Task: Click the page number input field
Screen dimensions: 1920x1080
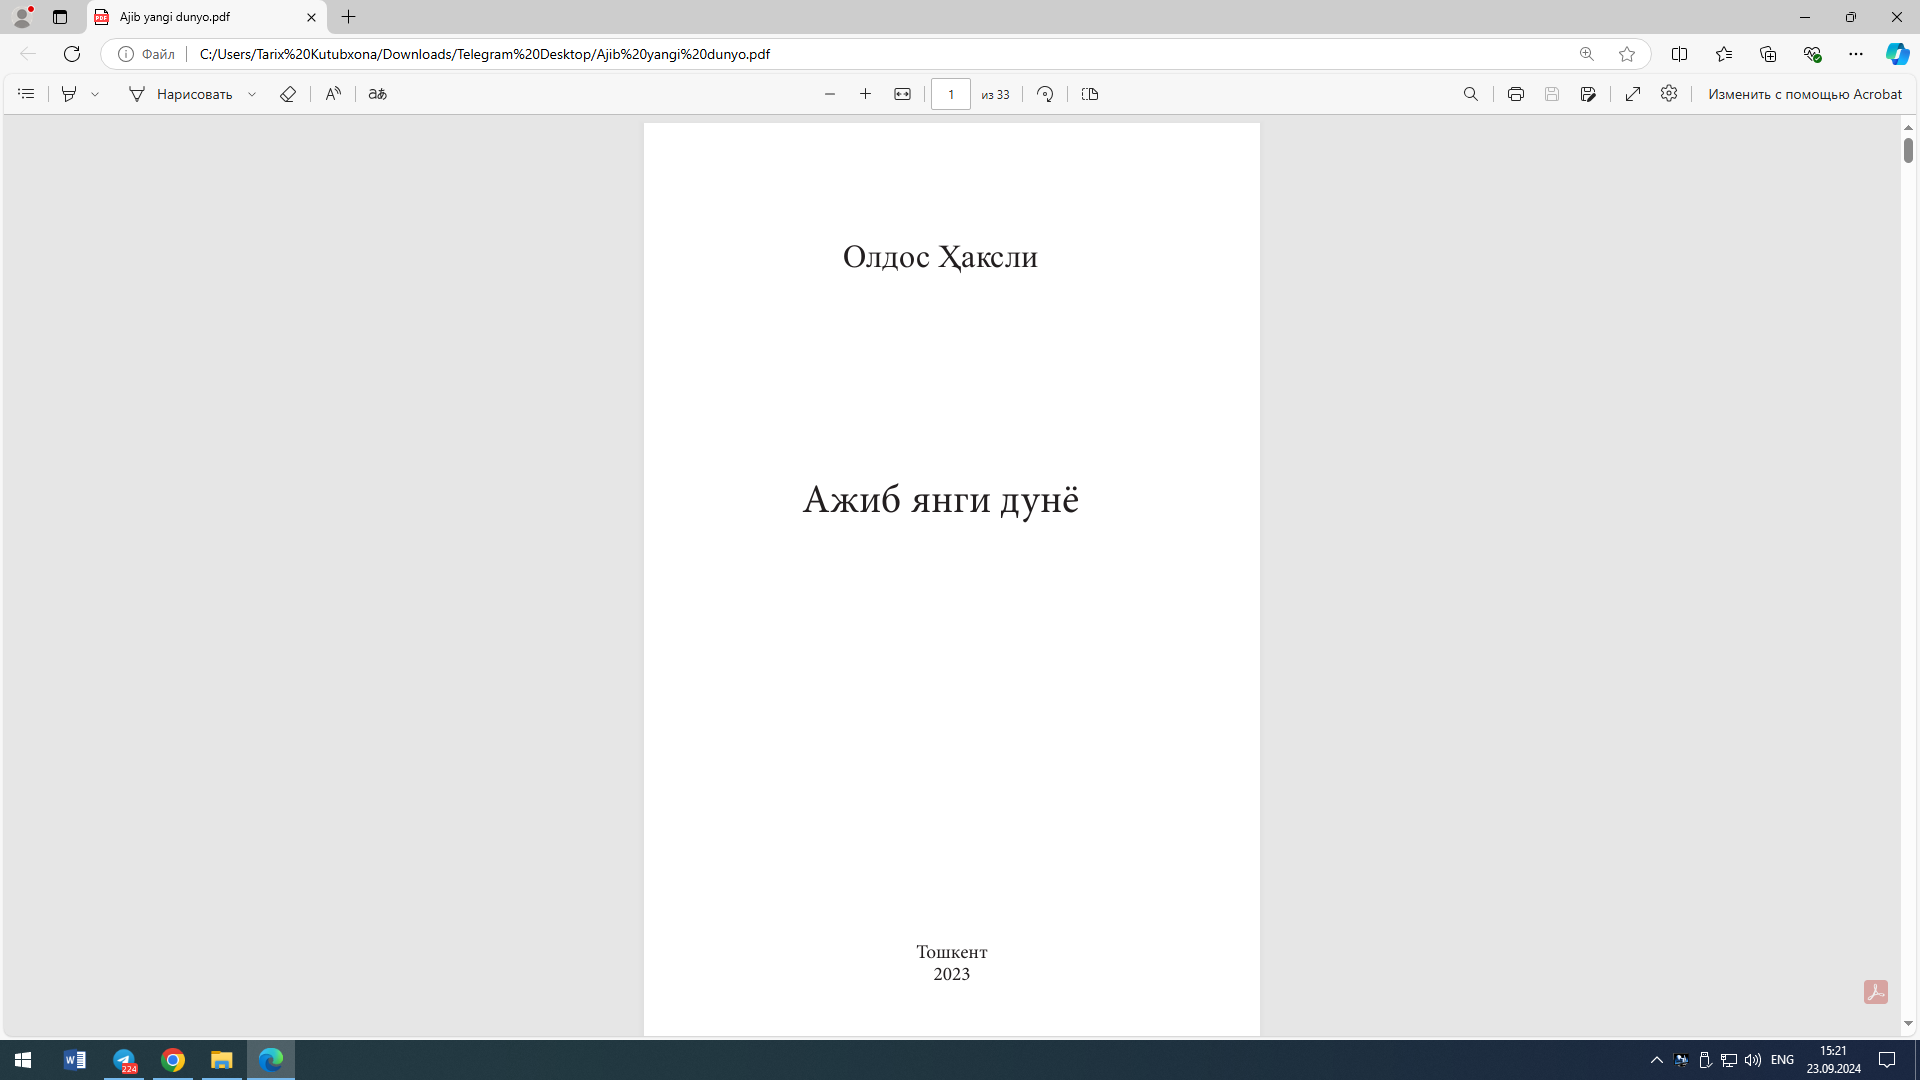Action: point(951,94)
